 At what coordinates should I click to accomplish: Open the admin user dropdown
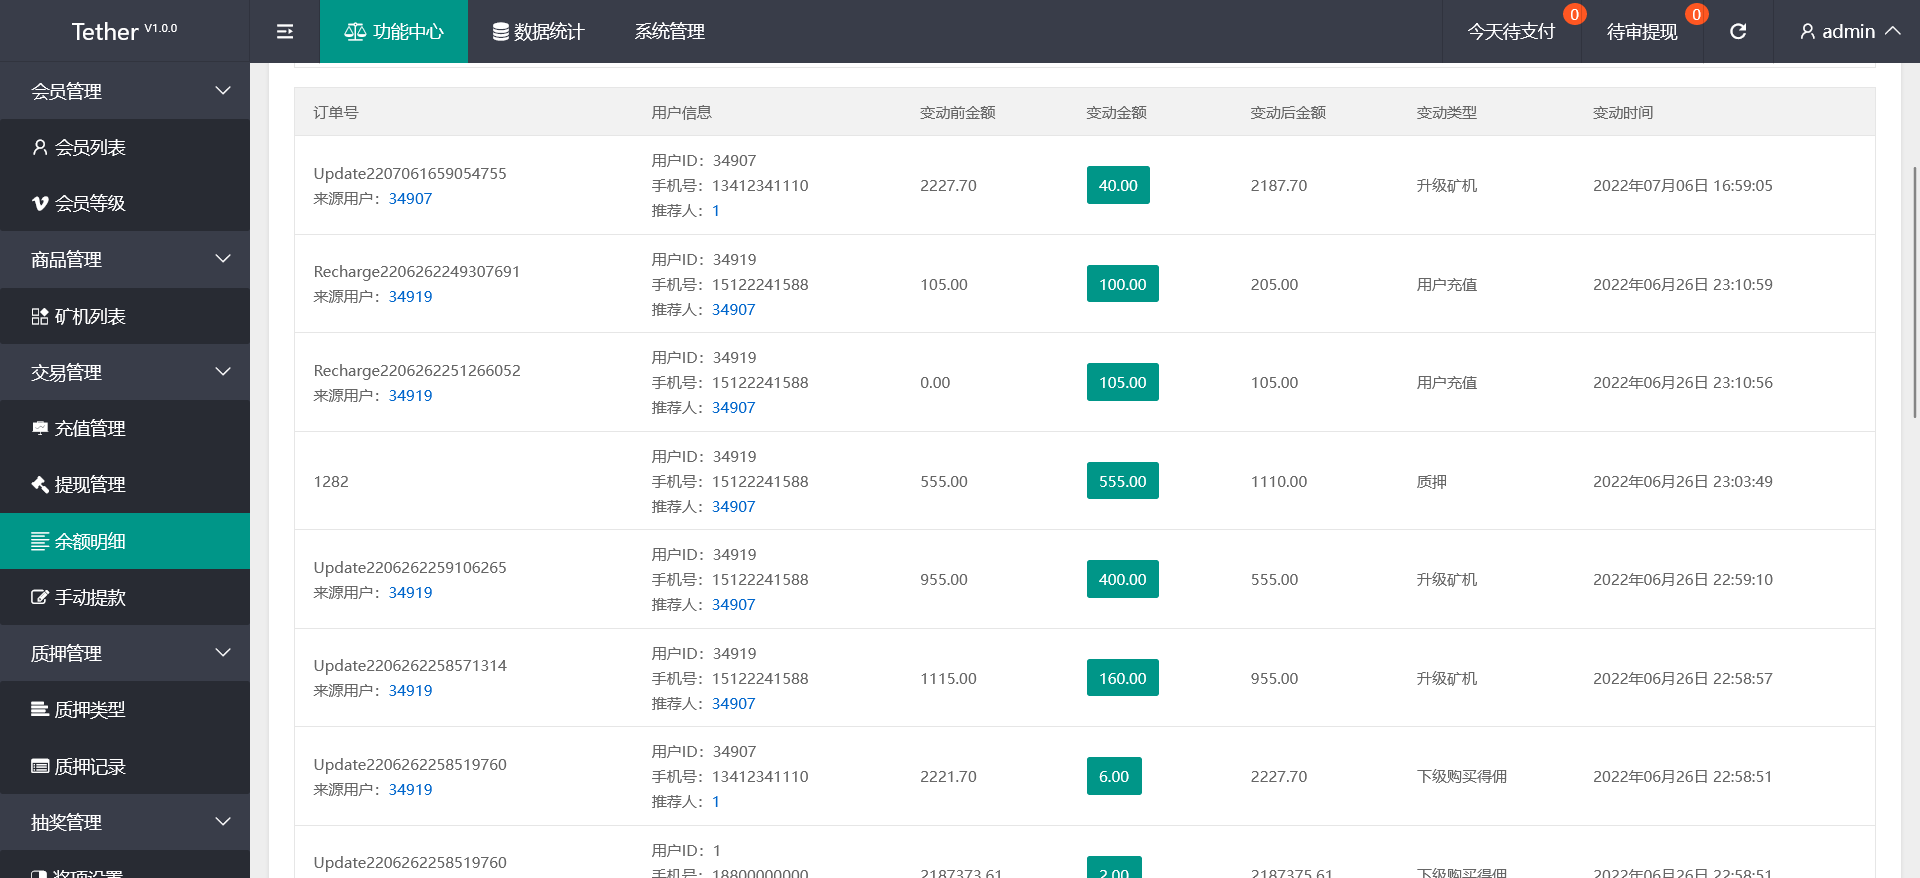pyautogui.click(x=1849, y=32)
